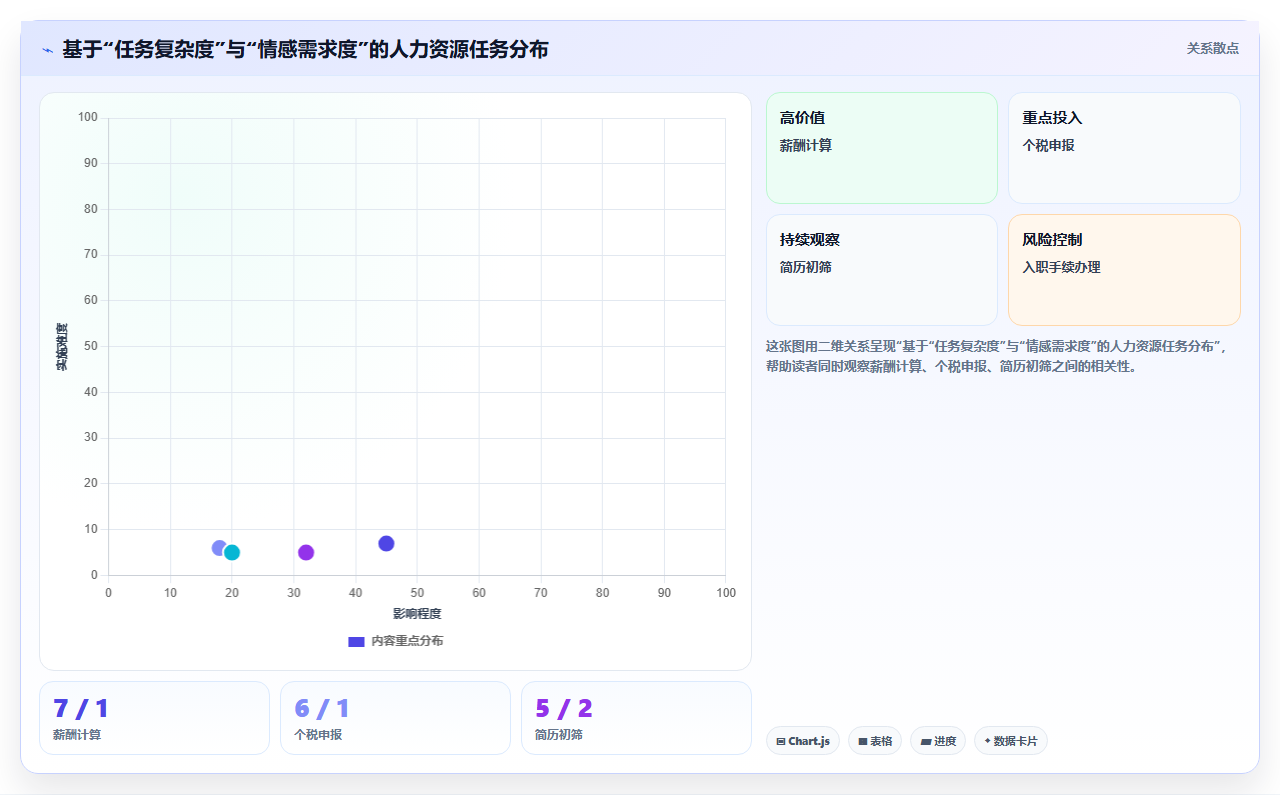
Task: Select the indigo scatter point near x=45
Action: click(386, 543)
